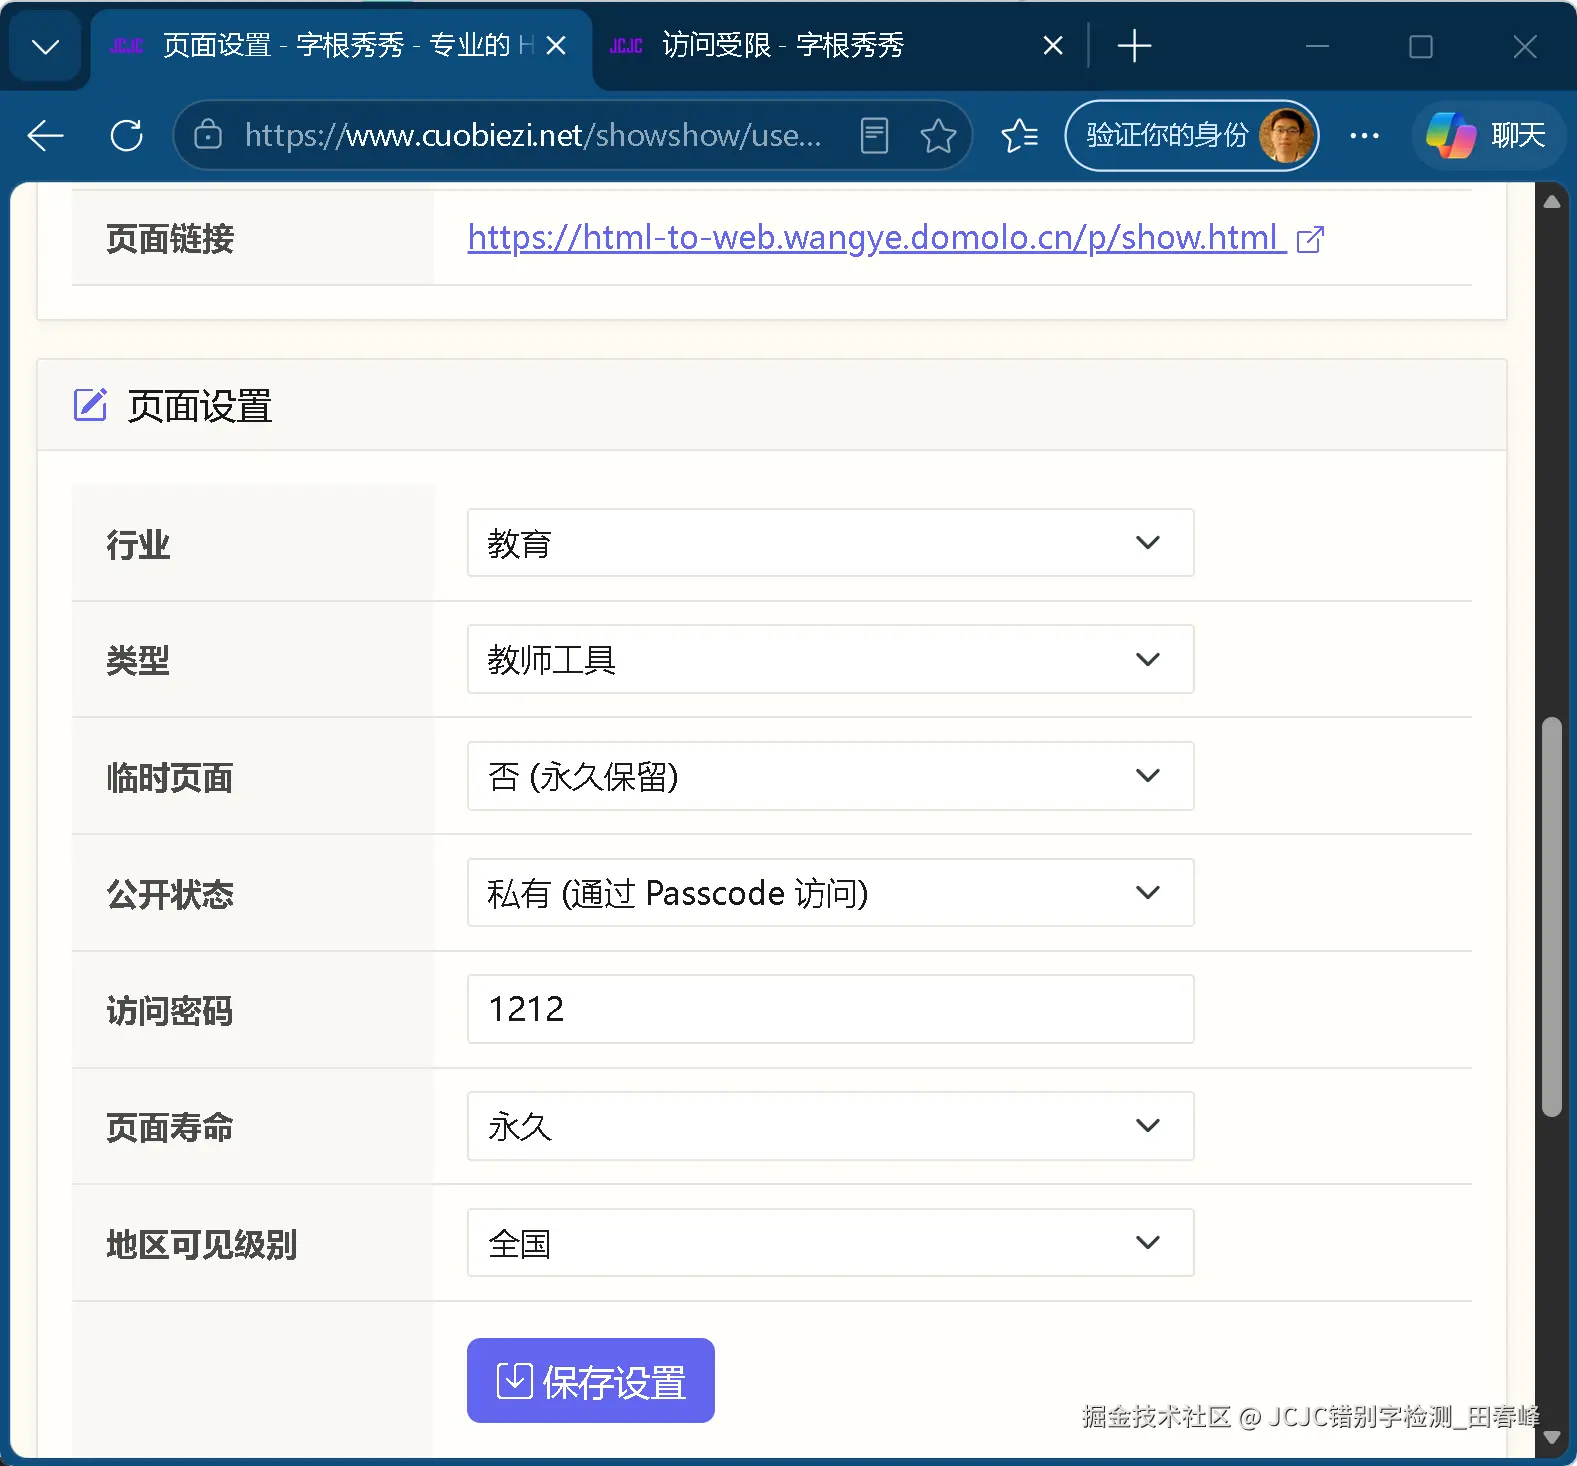Close the 访问受限 tab
Screen dimensions: 1577x1466
[1053, 45]
